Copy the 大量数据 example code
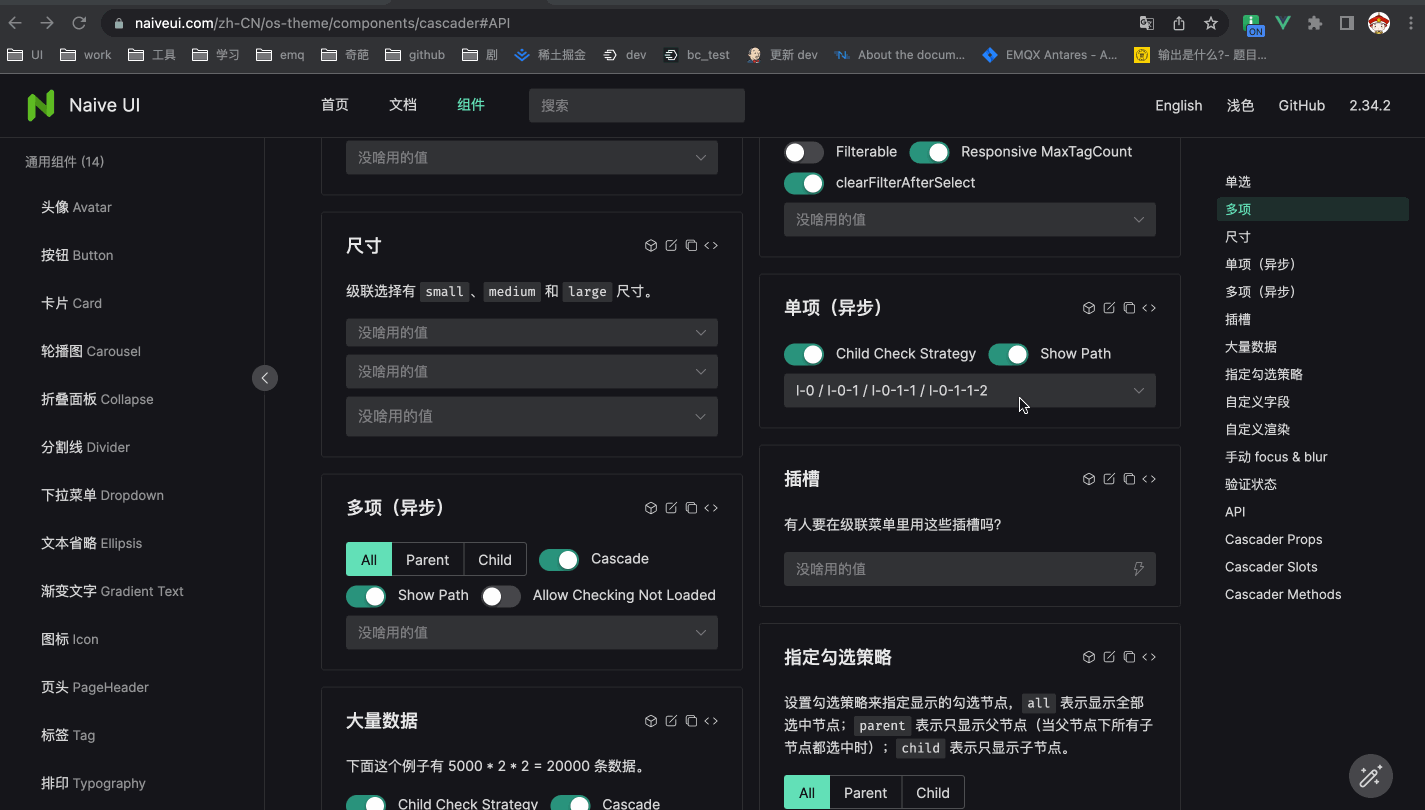 pyautogui.click(x=691, y=720)
